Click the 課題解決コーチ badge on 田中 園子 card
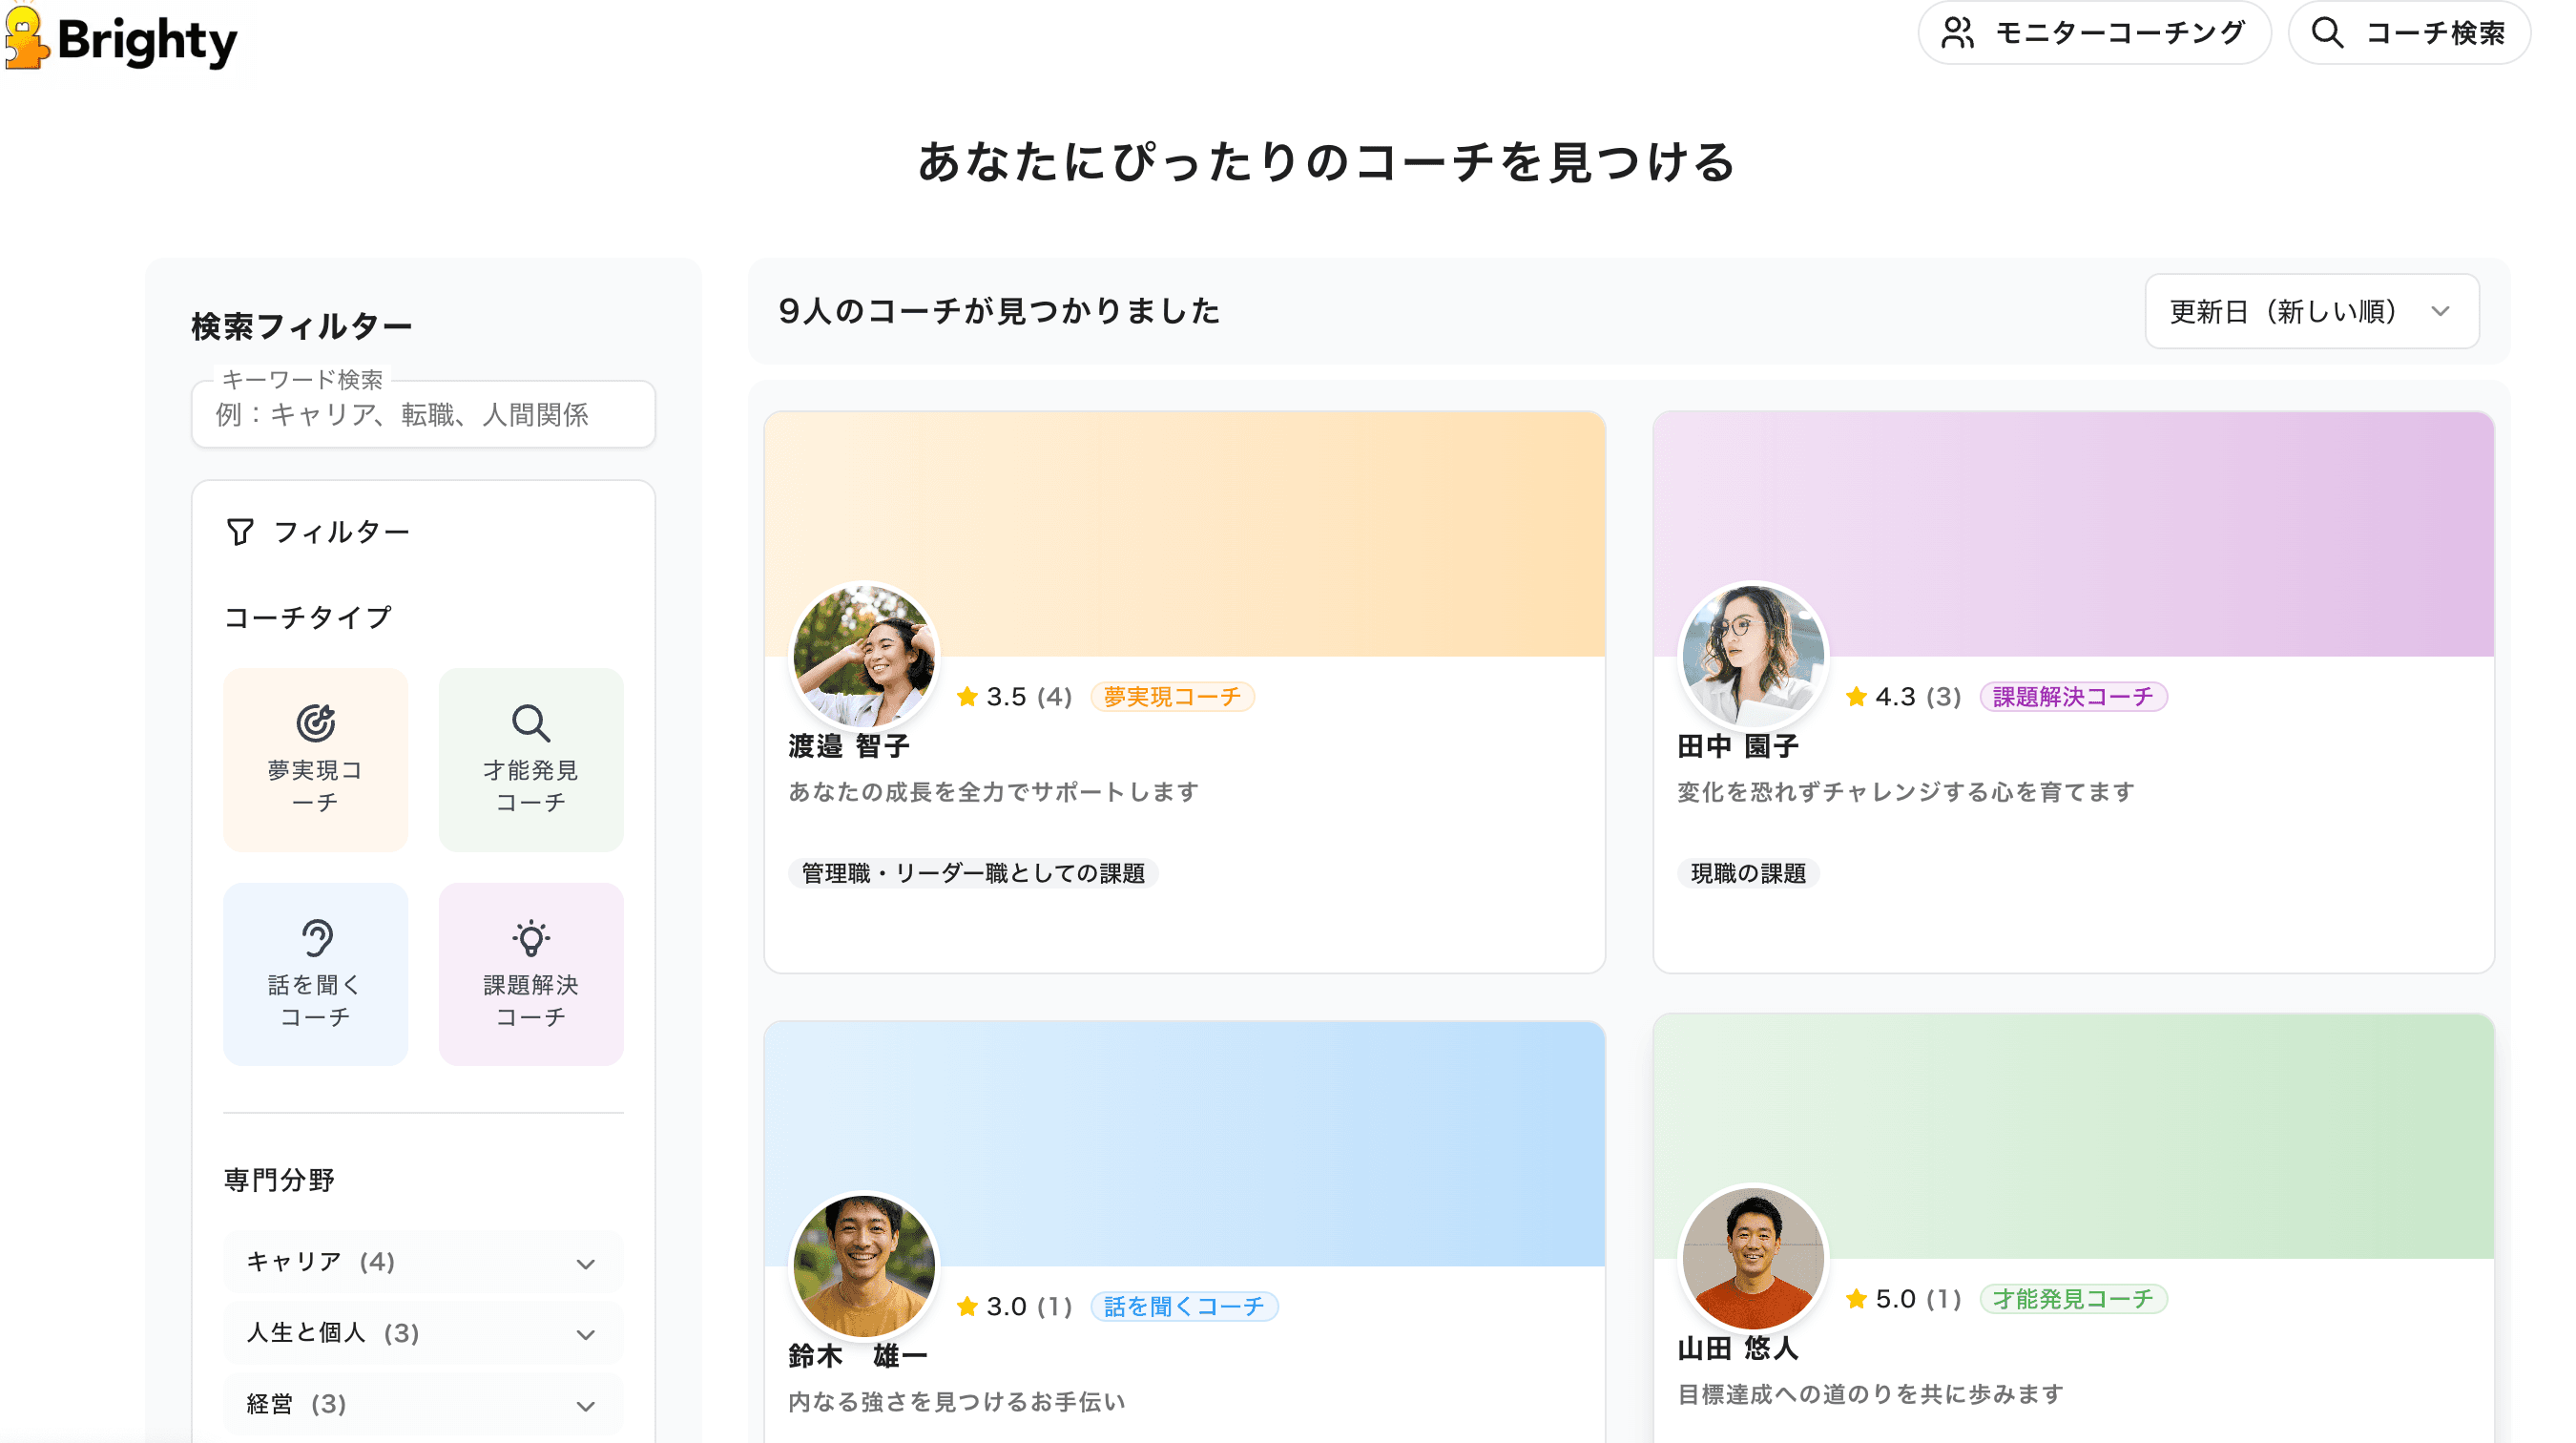The width and height of the screenshot is (2576, 1443). click(2073, 697)
